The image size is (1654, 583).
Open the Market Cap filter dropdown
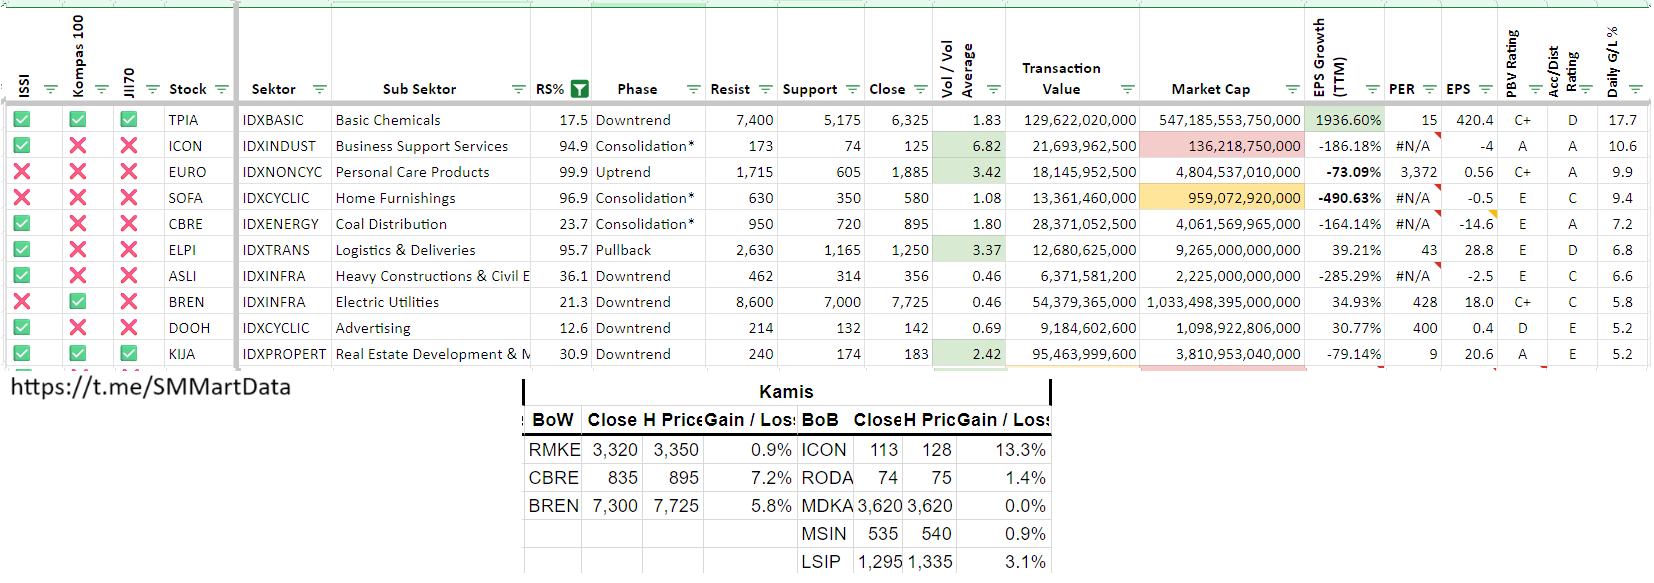1292,90
